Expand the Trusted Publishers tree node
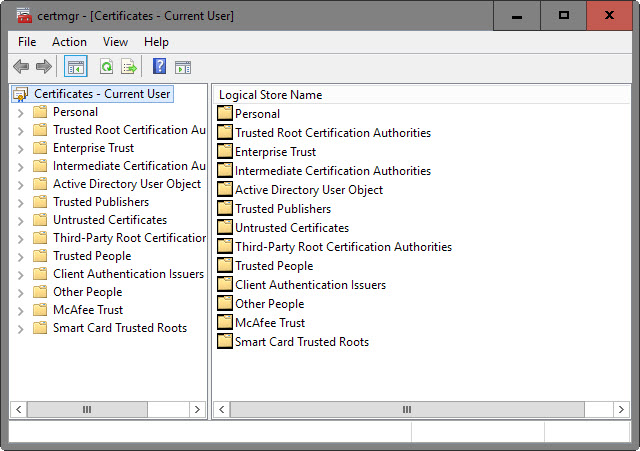 (20, 203)
